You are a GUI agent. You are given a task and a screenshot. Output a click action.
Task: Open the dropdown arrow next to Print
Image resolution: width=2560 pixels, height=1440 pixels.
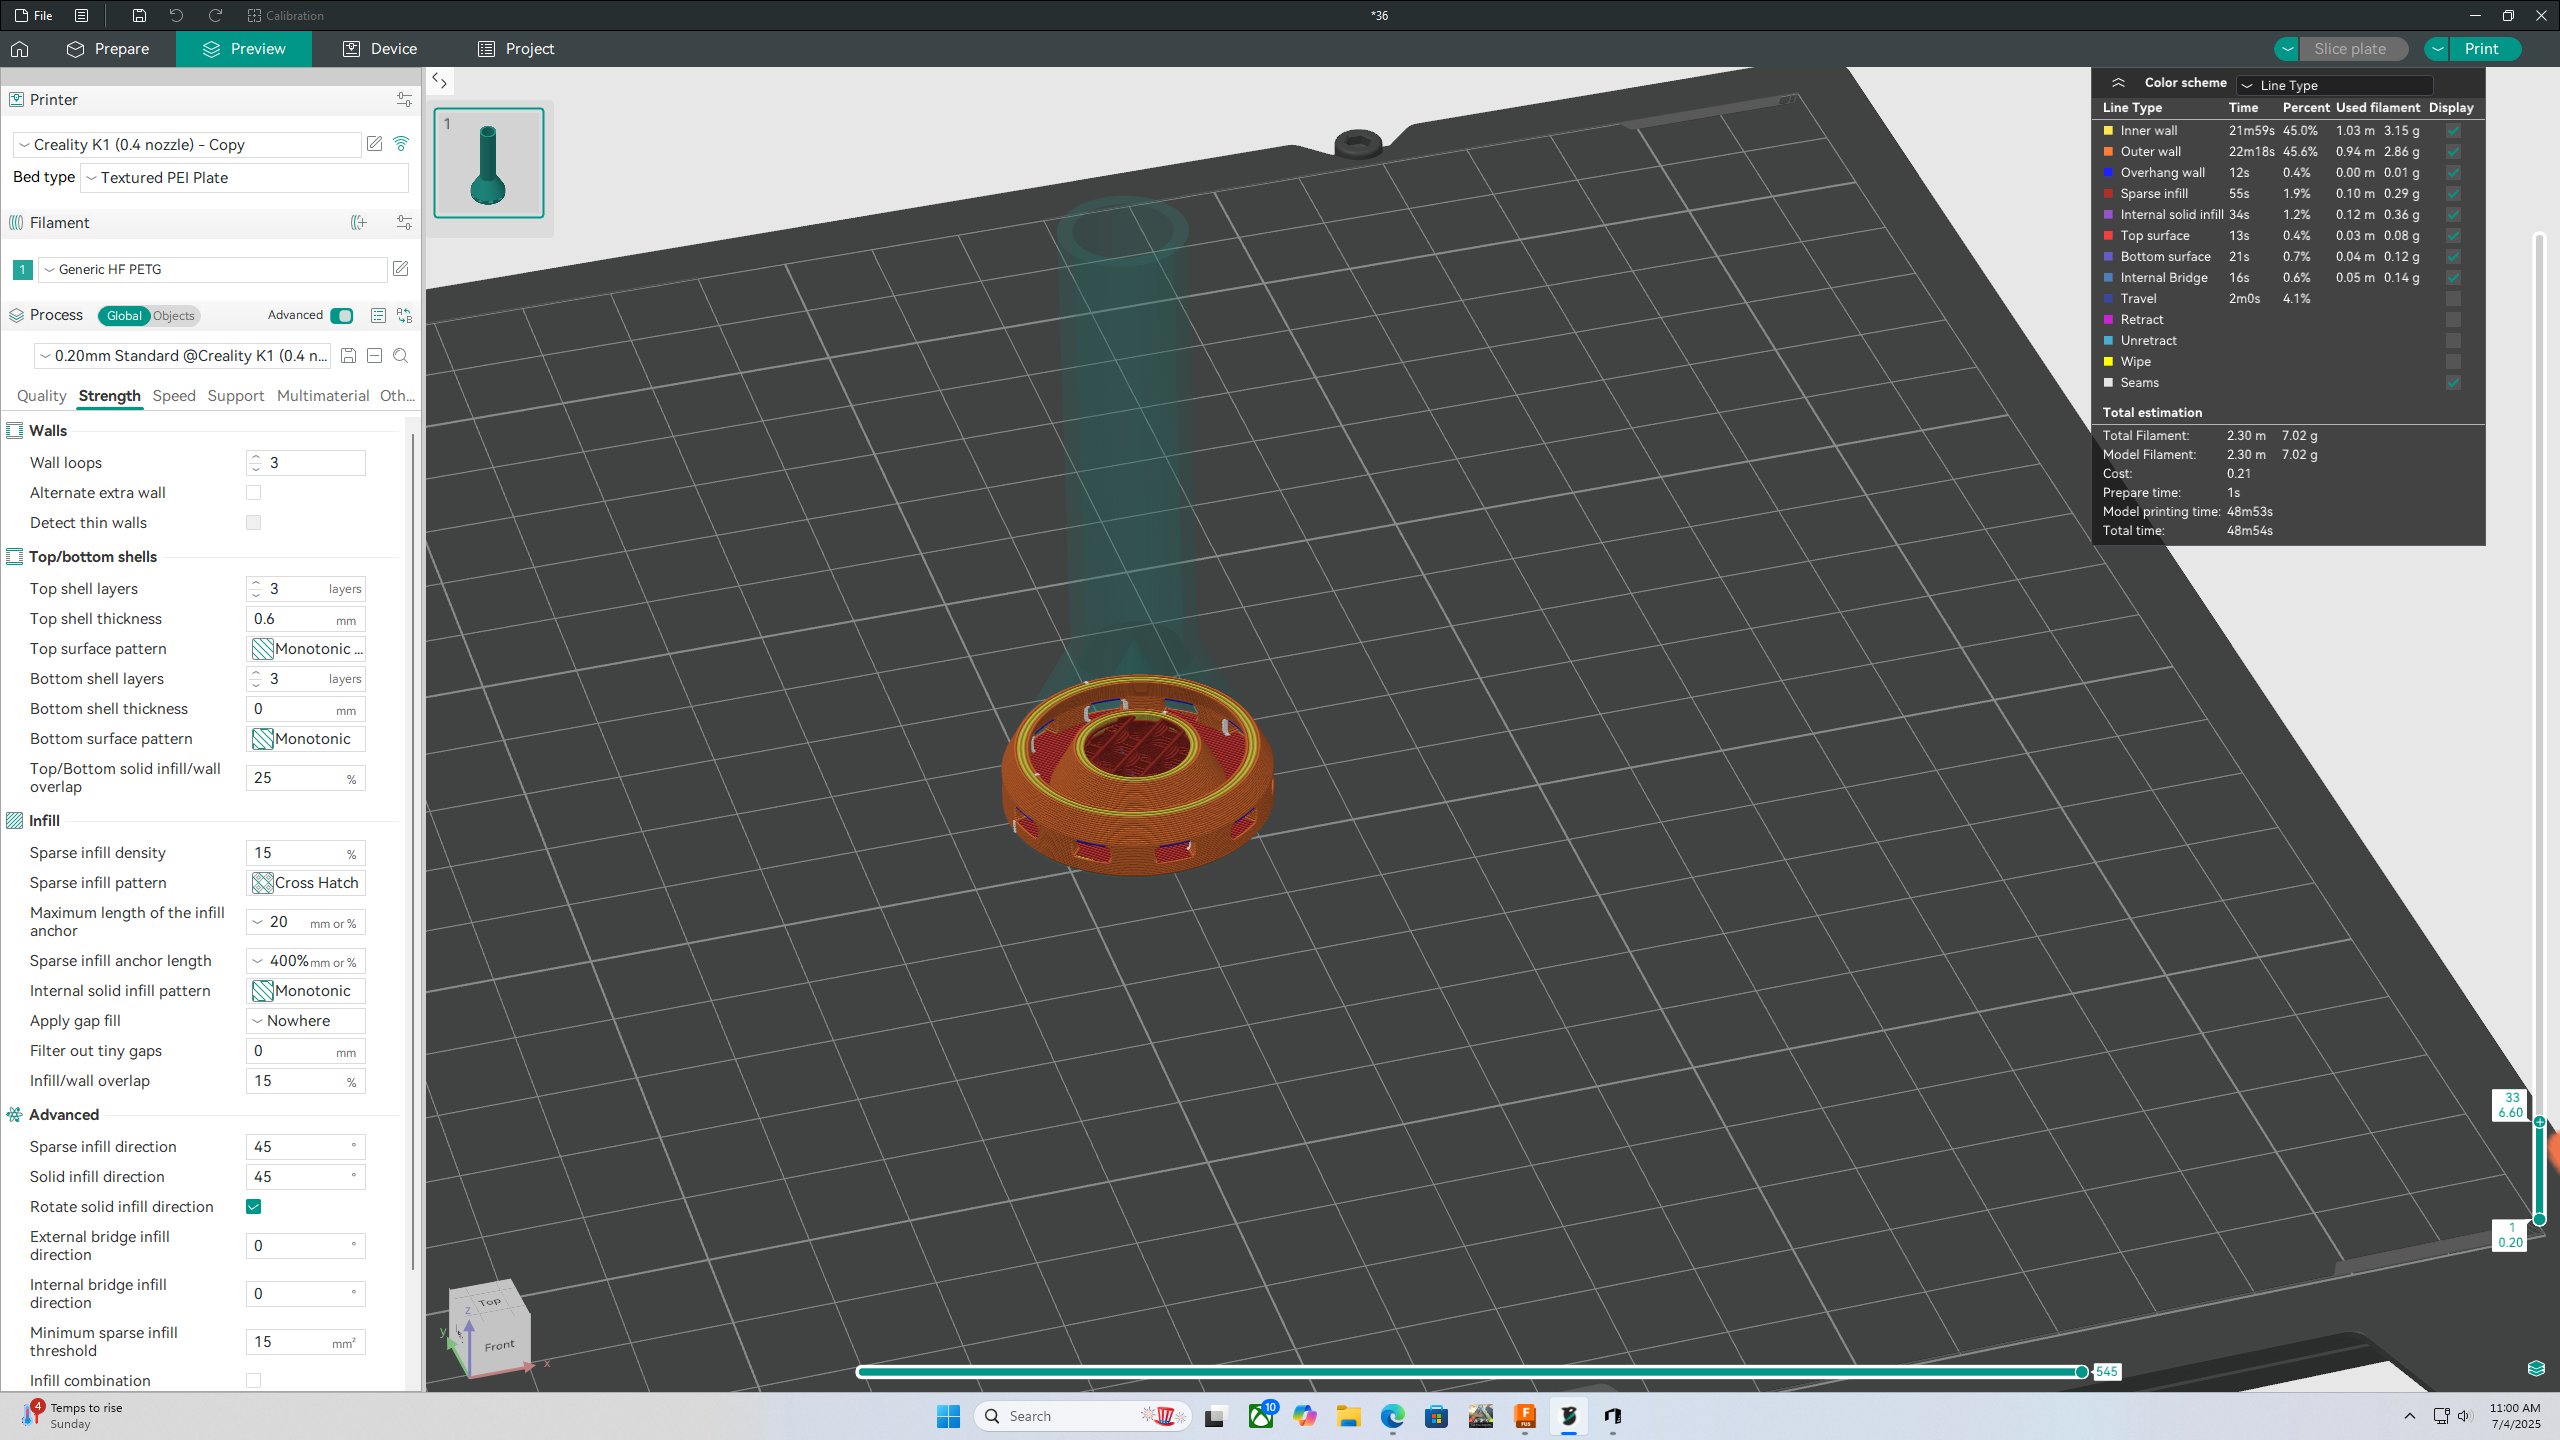2438,49
